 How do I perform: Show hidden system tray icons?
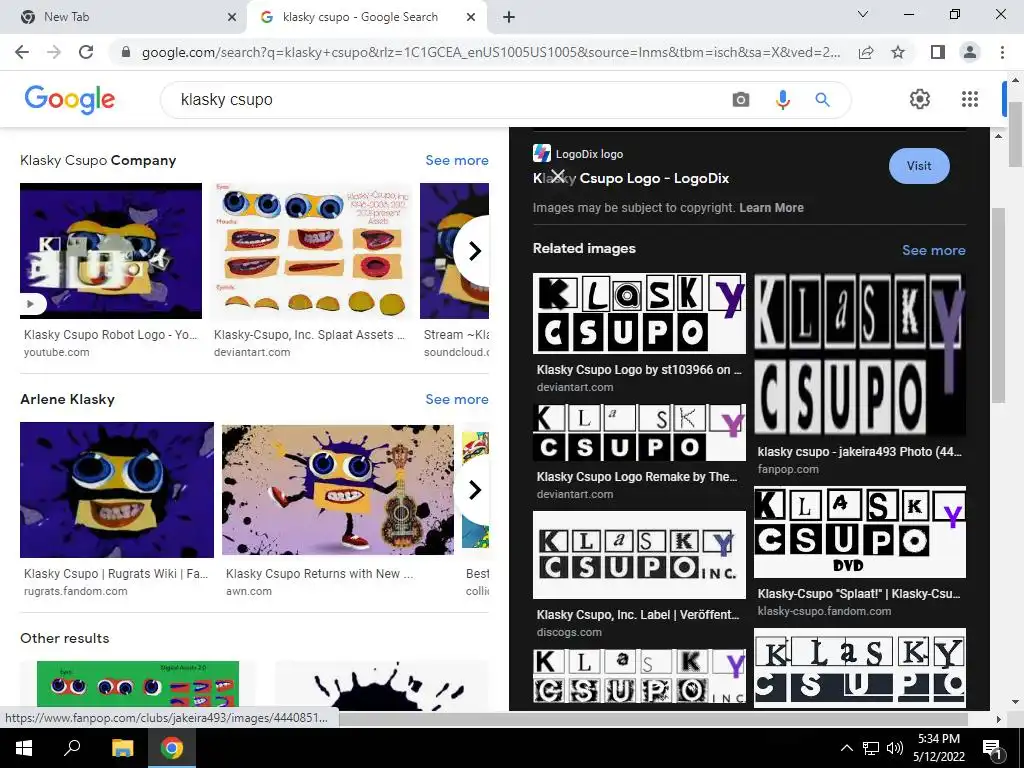[846, 748]
